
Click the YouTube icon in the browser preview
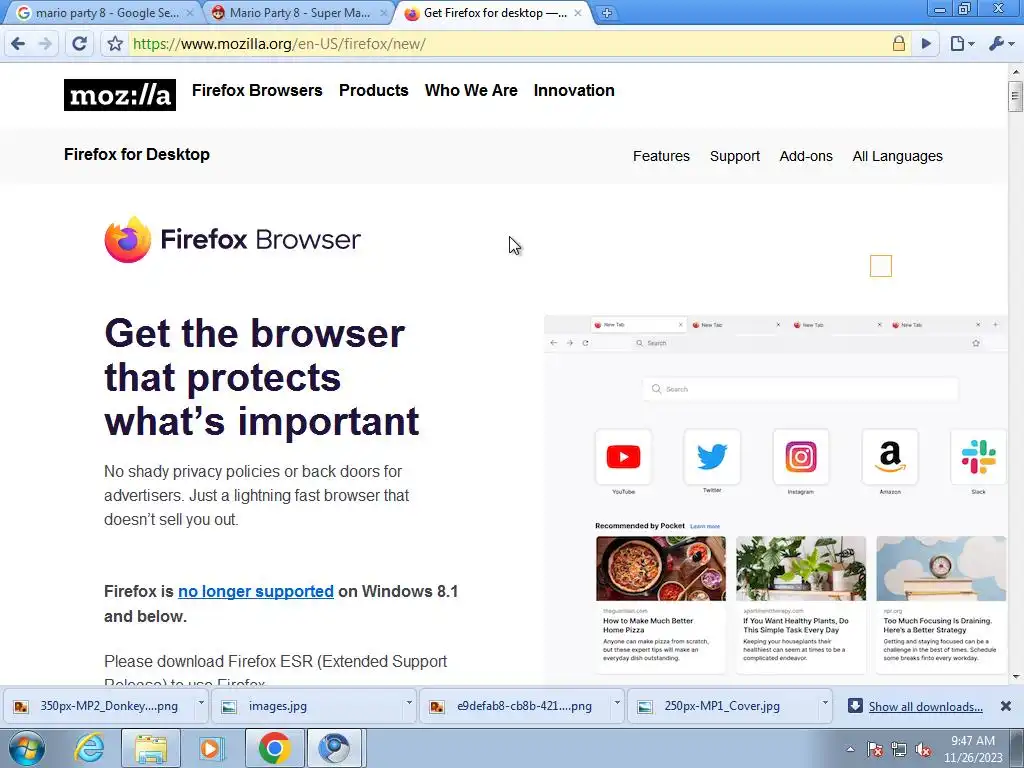(623, 456)
